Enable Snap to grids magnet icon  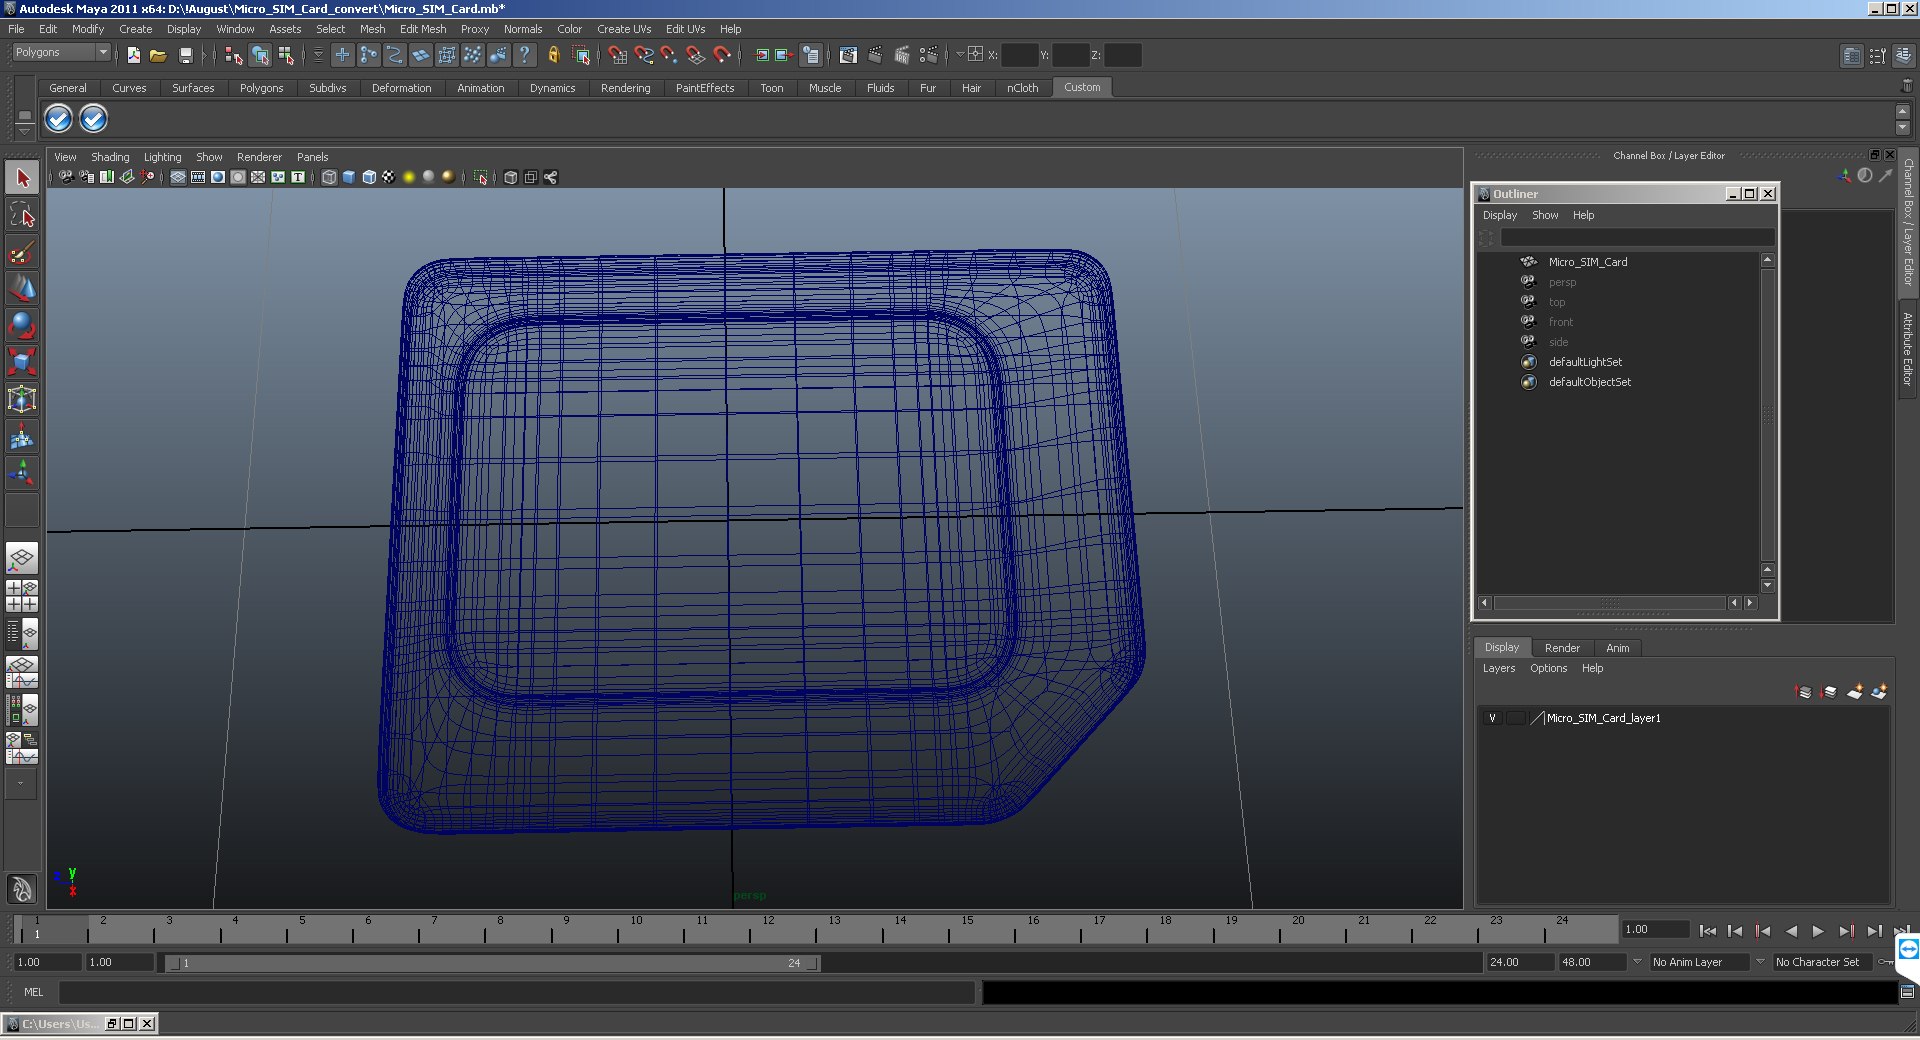[617, 55]
